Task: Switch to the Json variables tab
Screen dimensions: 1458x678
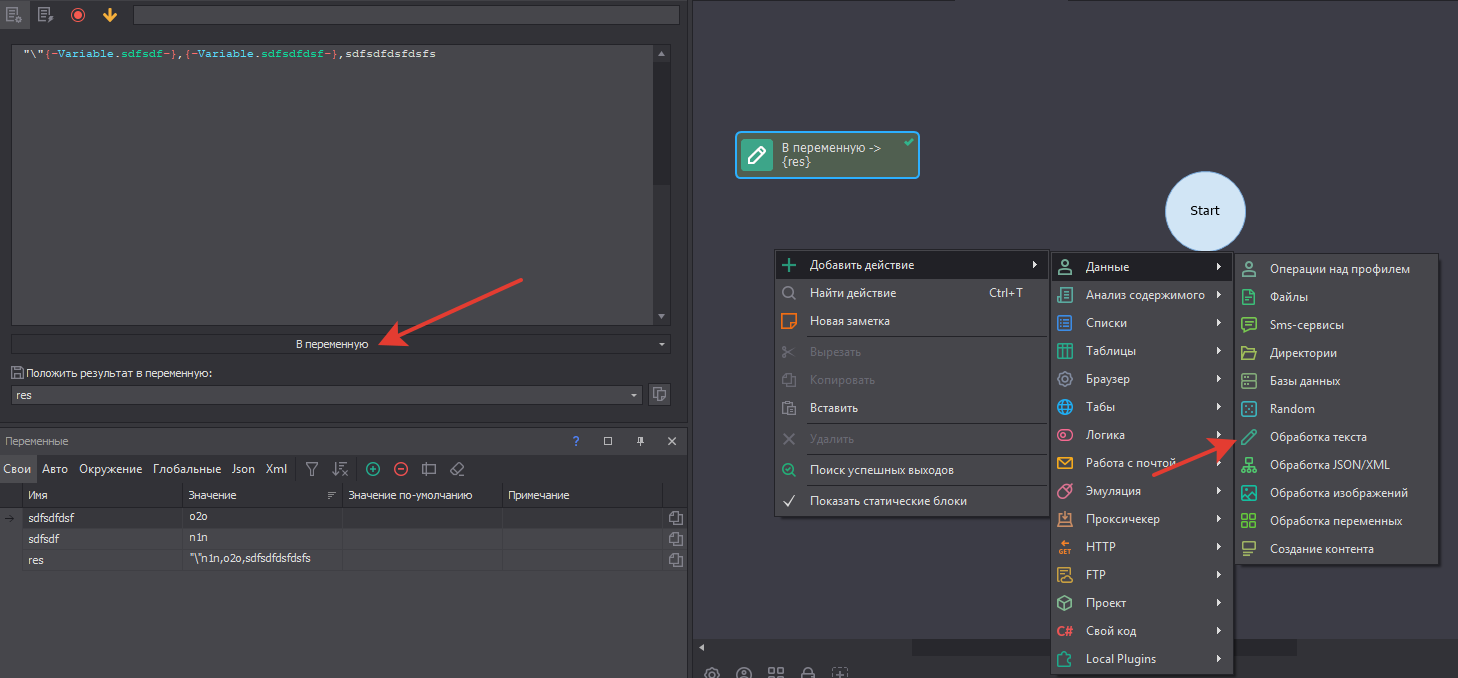Action: click(243, 469)
